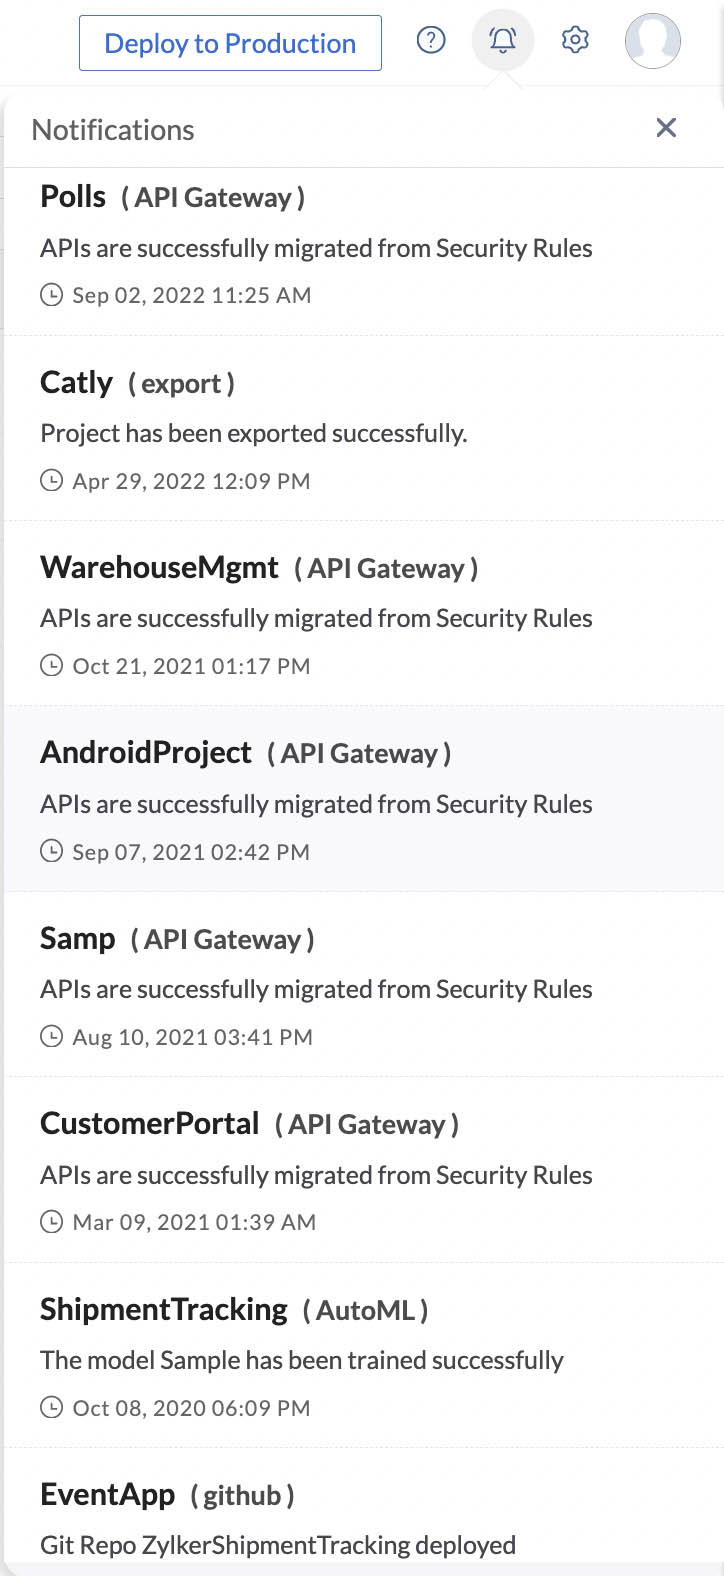
Task: Open ShipmentTracking AutoML notification
Action: click(364, 1355)
